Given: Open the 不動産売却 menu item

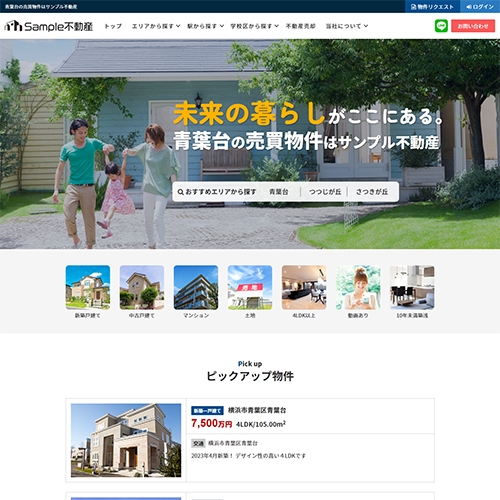Looking at the screenshot, I should [301, 26].
